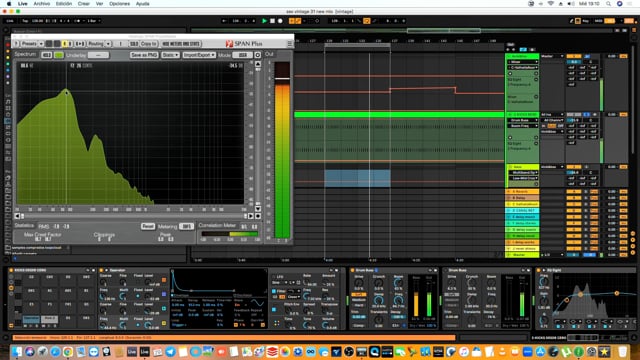Toggle the EQ Eight device on/off button
The image size is (640, 360).
tap(539, 270)
